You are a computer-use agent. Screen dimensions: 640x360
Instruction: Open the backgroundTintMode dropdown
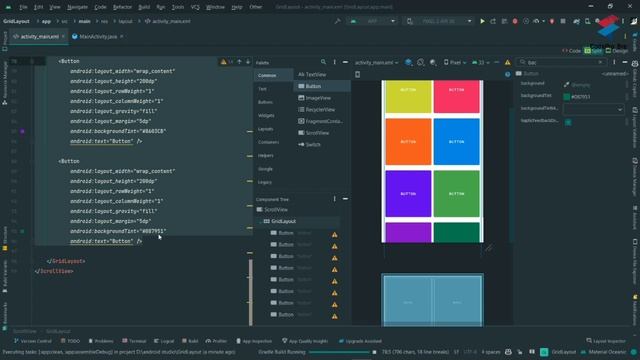tap(593, 109)
